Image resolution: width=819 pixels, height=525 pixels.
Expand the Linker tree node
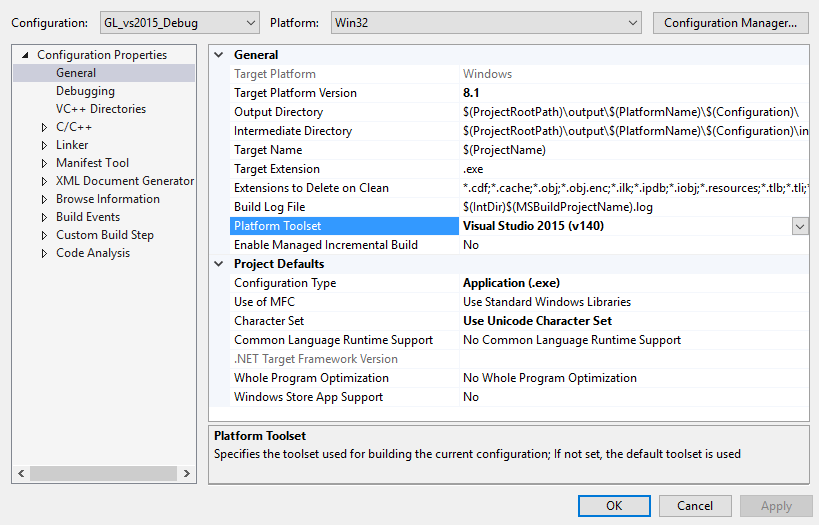click(44, 145)
